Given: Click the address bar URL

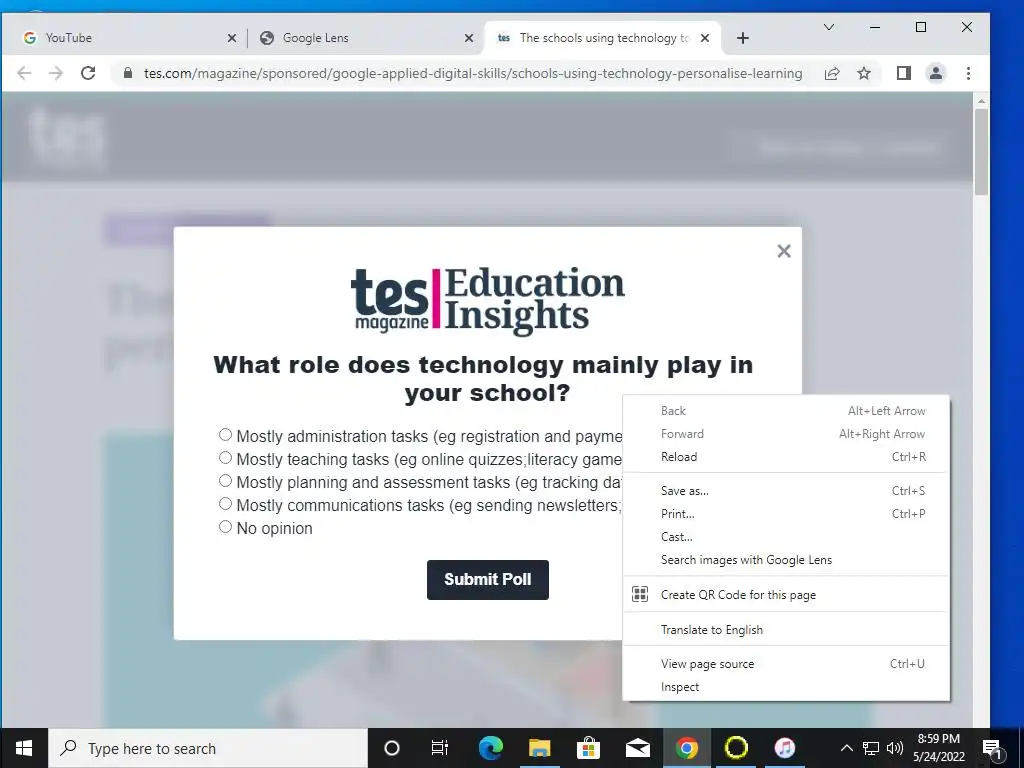Looking at the screenshot, I should coord(473,73).
